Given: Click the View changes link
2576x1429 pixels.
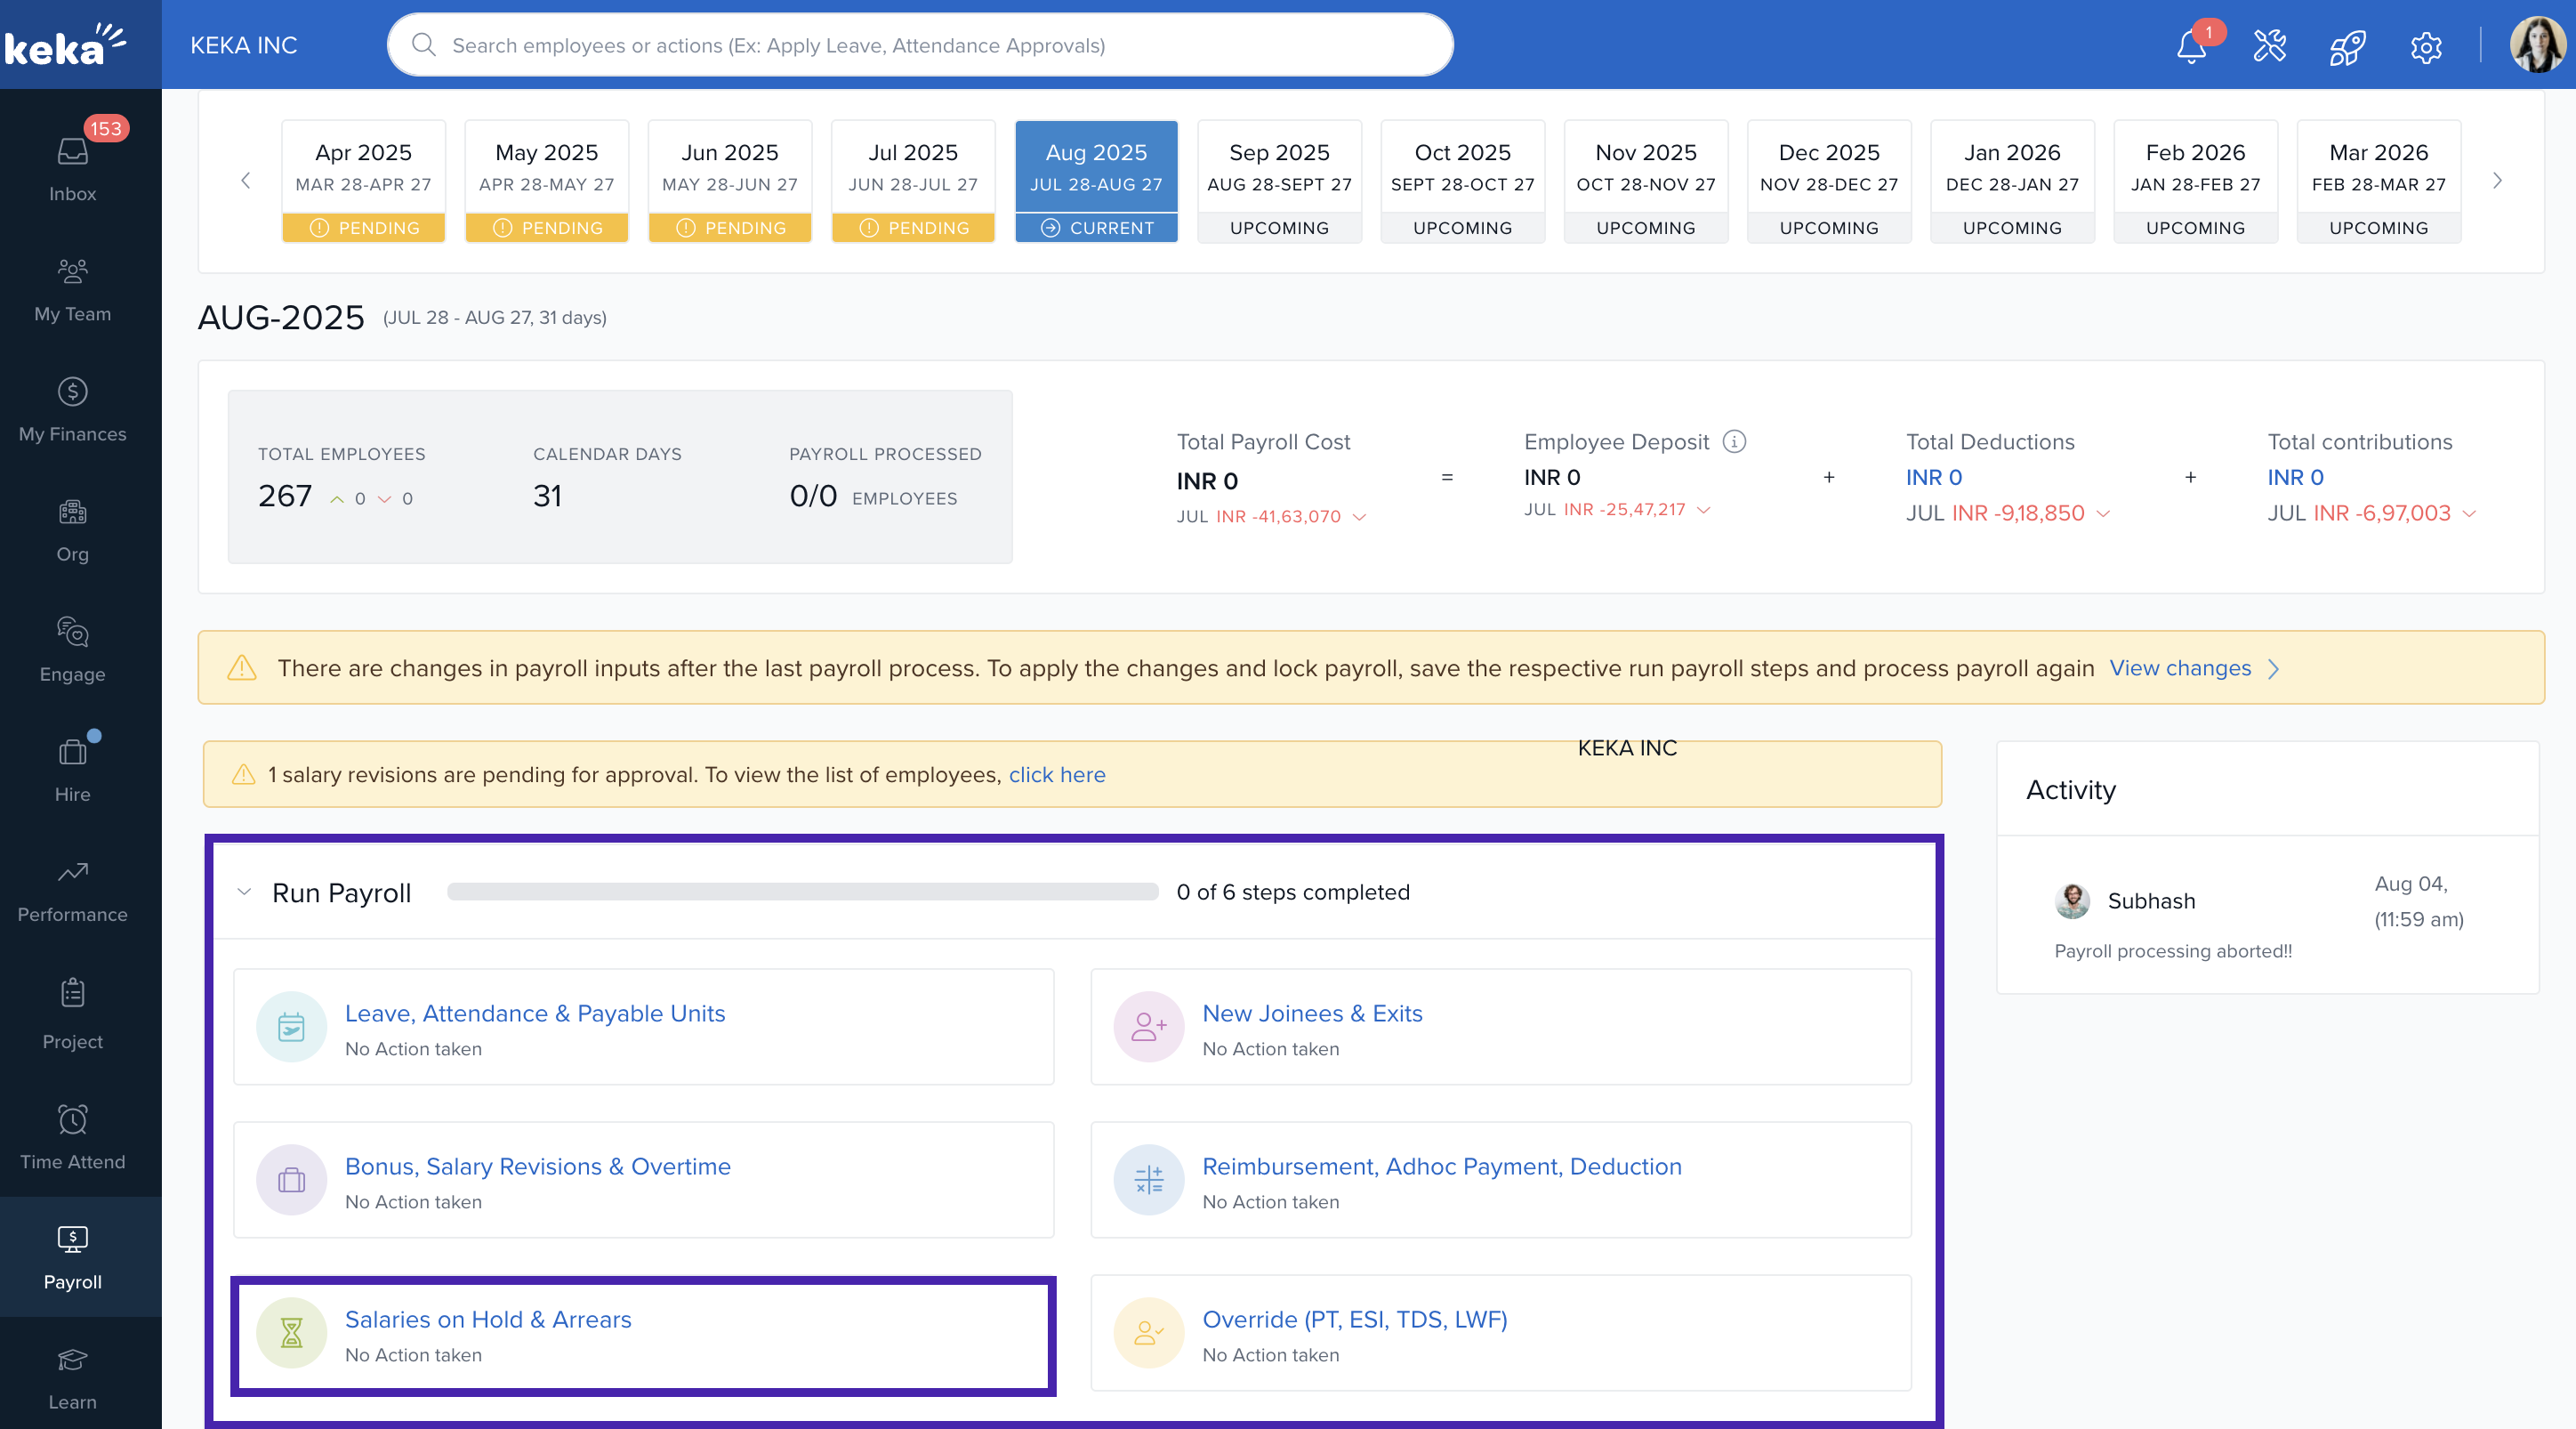Looking at the screenshot, I should tap(2180, 668).
